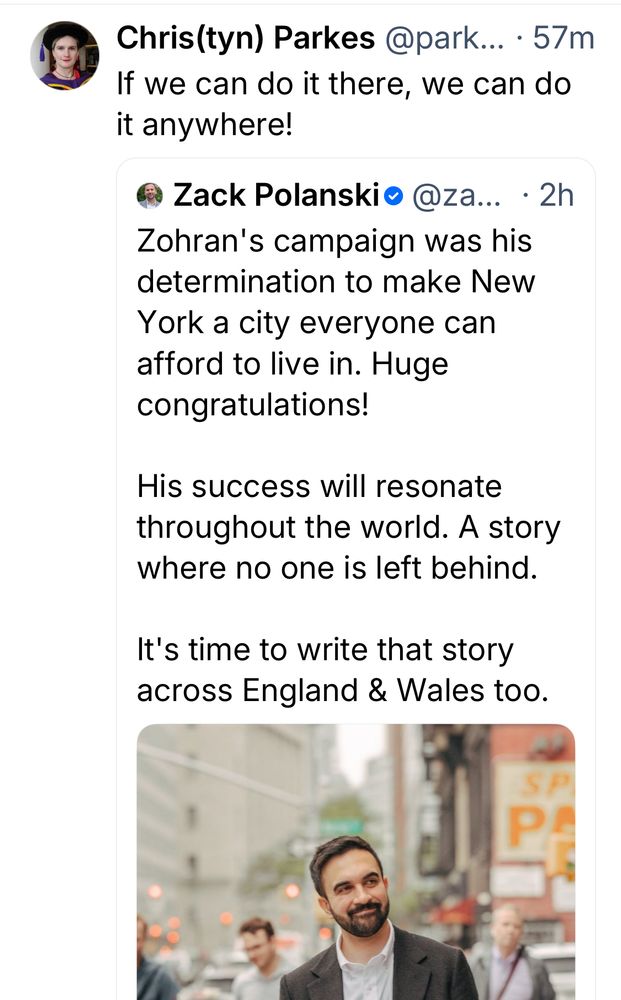Click the 2h timestamp on the quoted tweet
The image size is (621, 1000).
pos(556,195)
